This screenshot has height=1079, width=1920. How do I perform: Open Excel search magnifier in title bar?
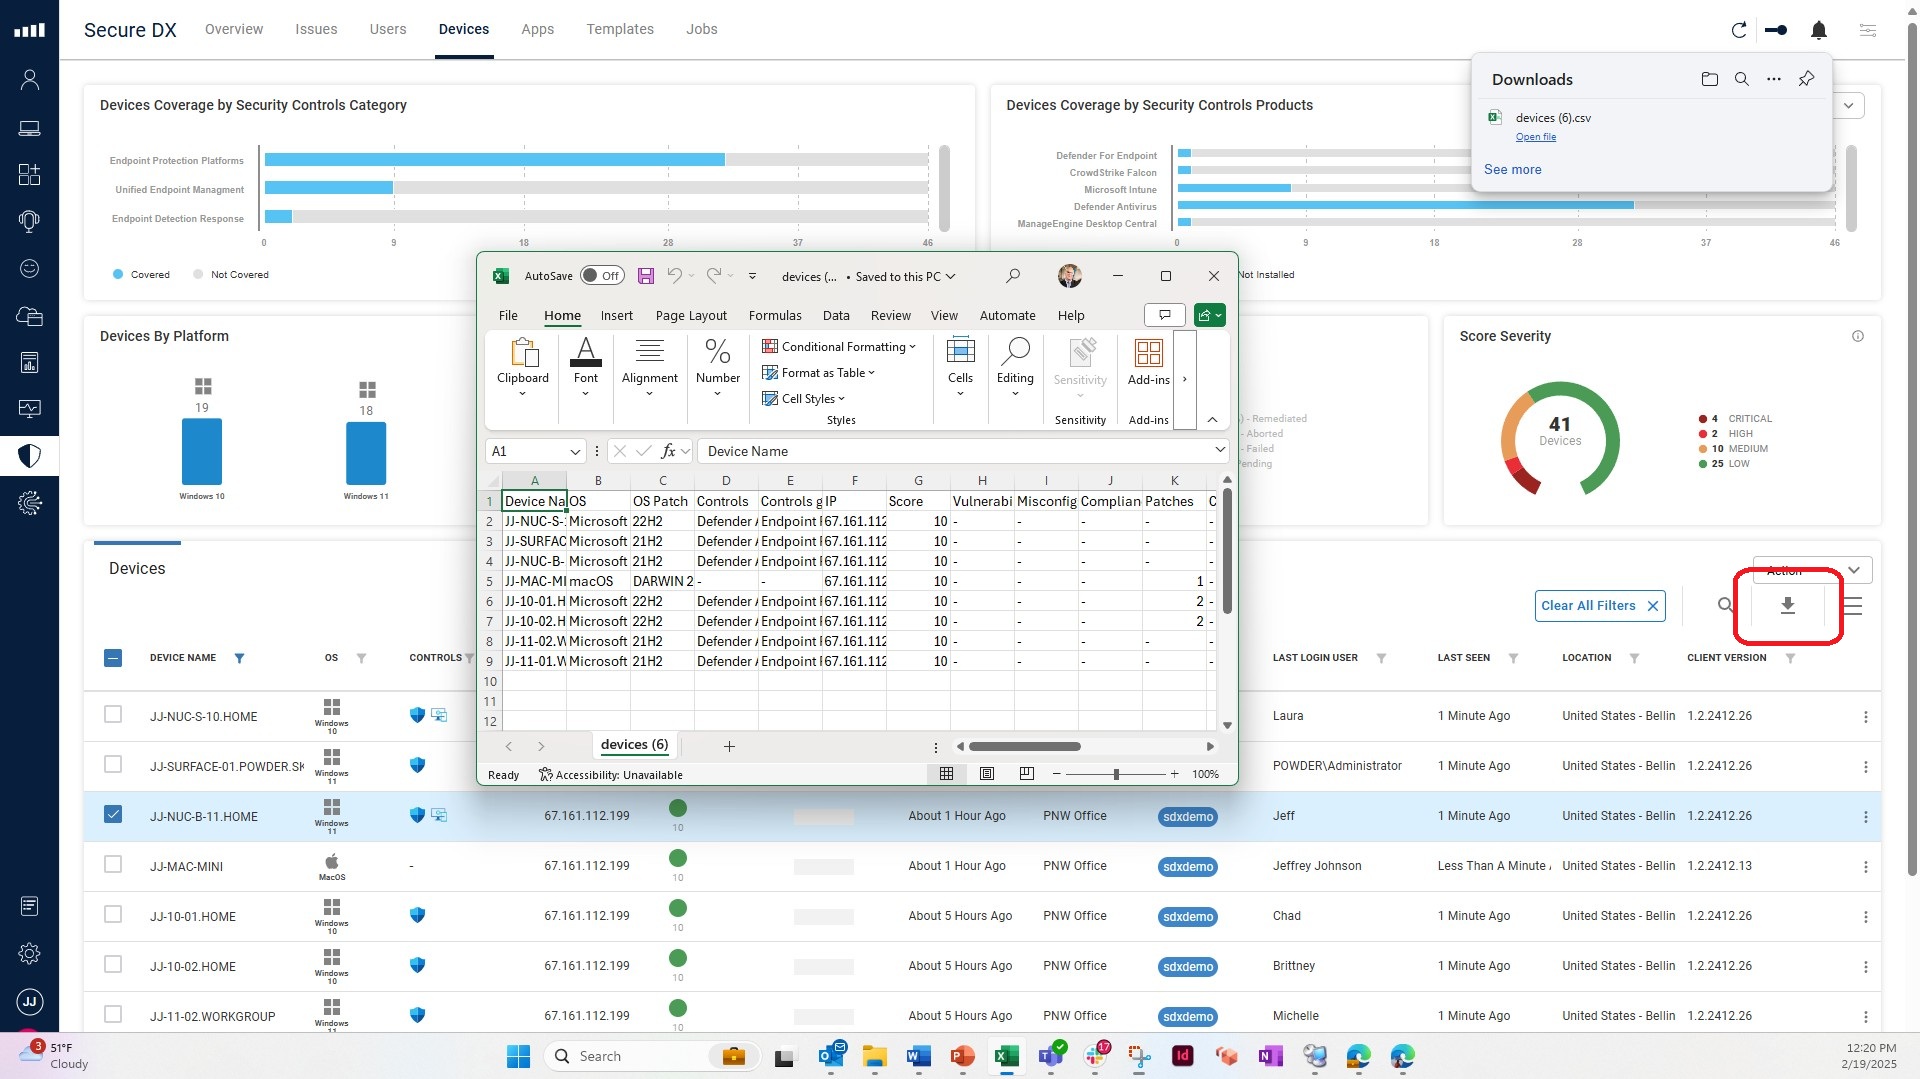(x=1013, y=276)
